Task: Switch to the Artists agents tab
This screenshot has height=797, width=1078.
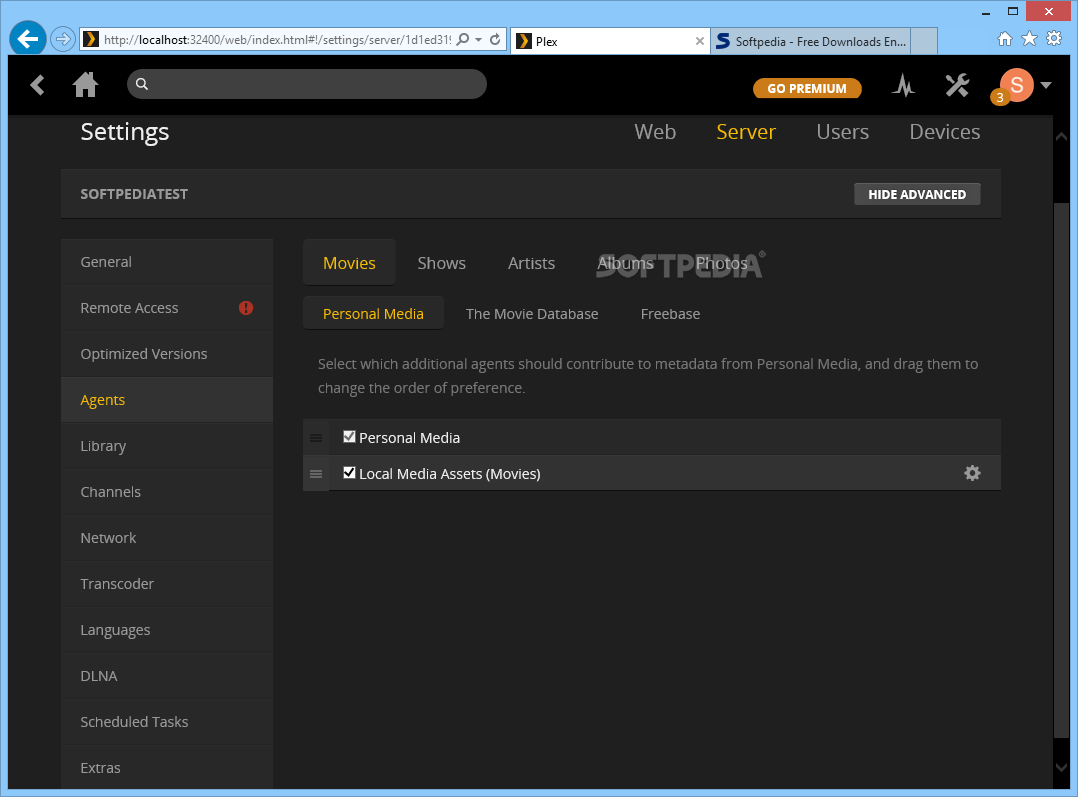Action: click(x=531, y=263)
